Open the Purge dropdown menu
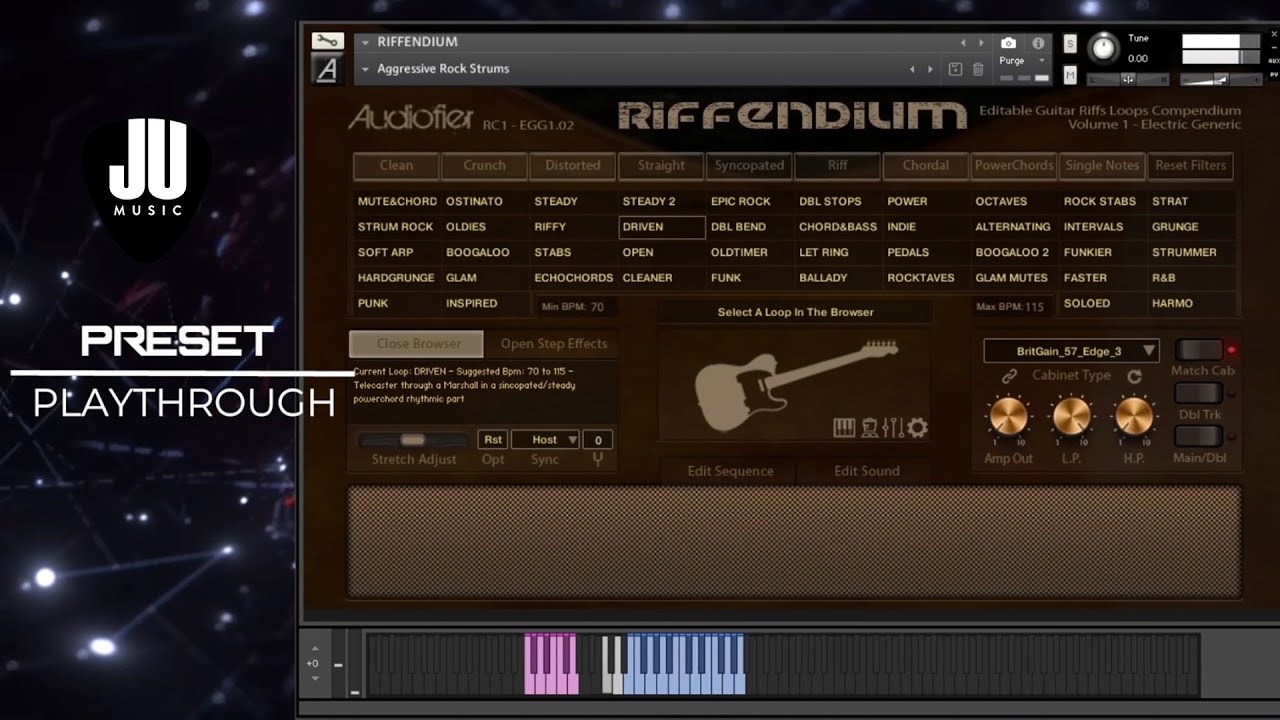1280x720 pixels. pos(1020,60)
